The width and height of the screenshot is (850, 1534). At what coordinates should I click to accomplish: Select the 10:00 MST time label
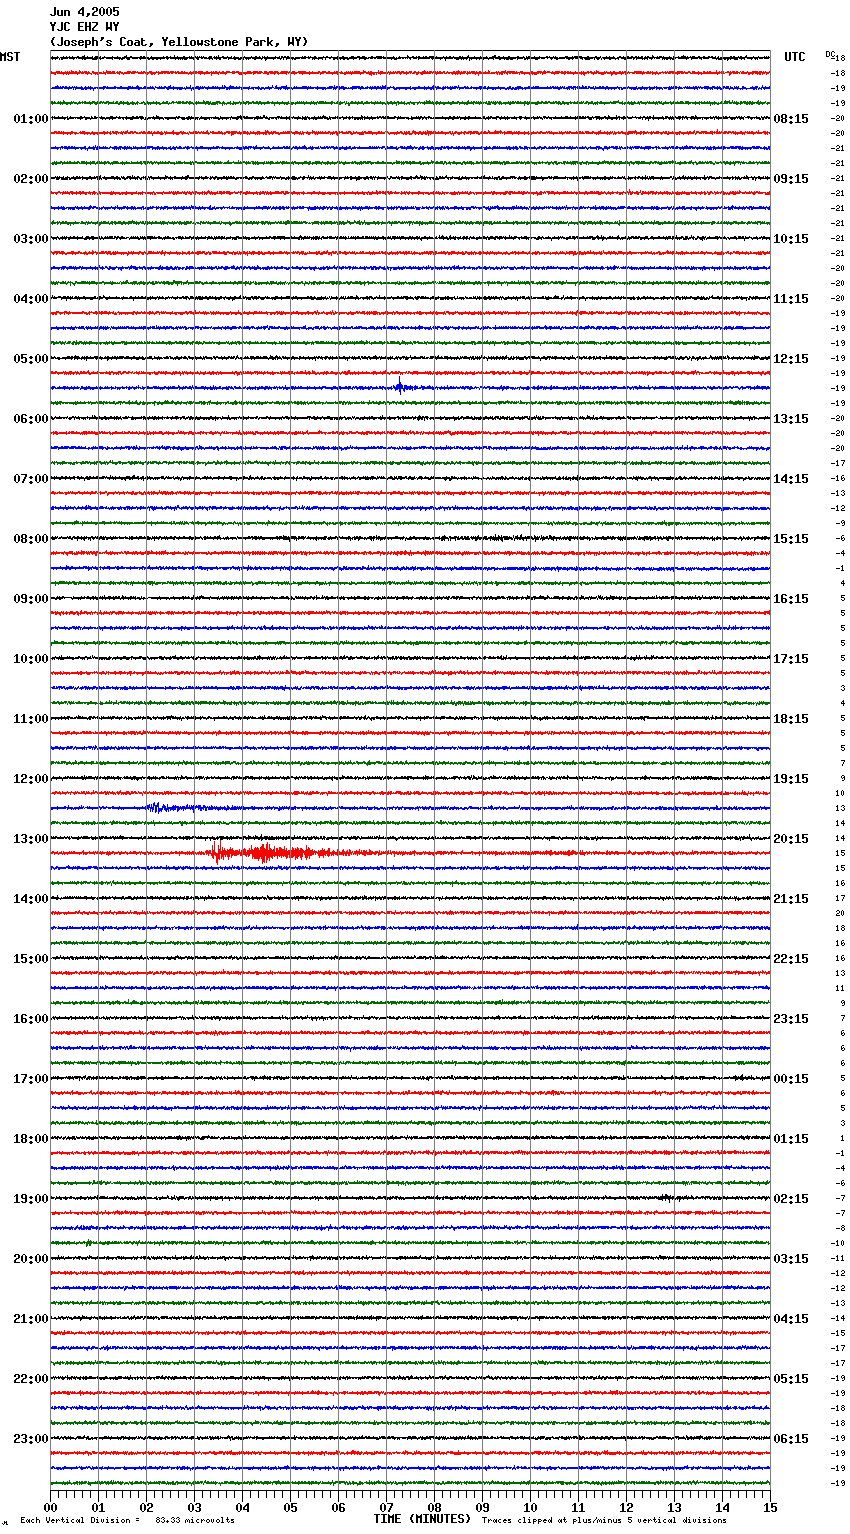point(31,659)
